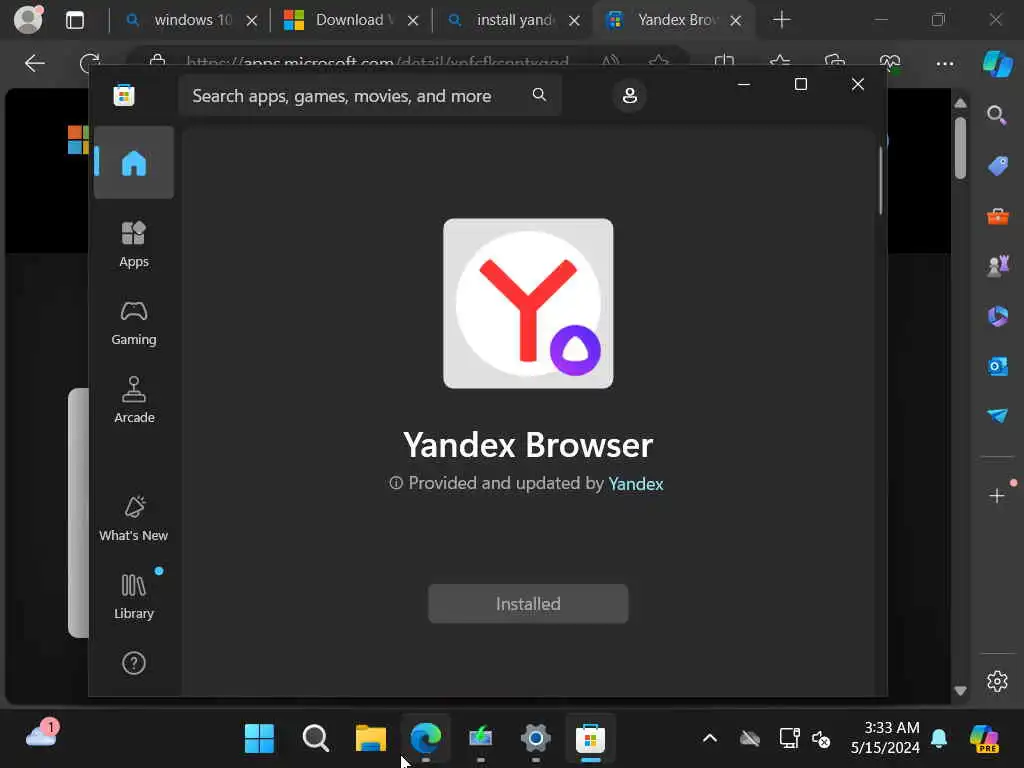Refresh the Edge page
The width and height of the screenshot is (1024, 768).
point(89,63)
